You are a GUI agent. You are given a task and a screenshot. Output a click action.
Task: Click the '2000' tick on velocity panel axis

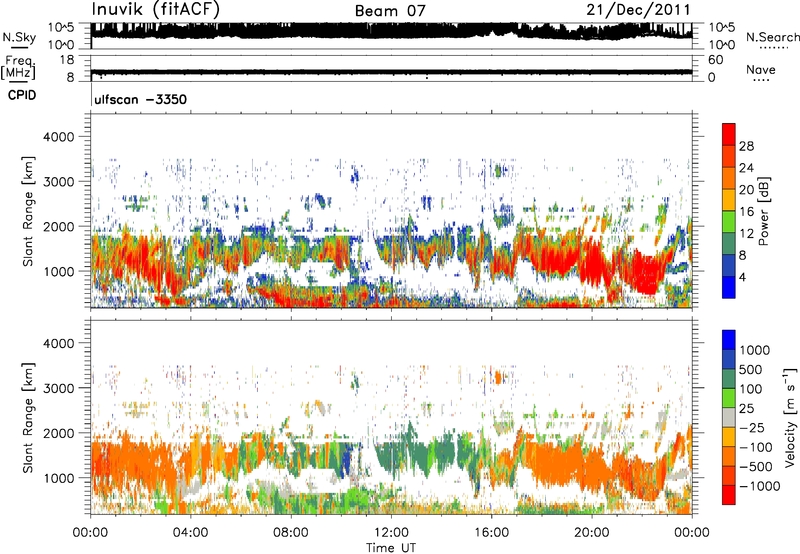(58, 433)
